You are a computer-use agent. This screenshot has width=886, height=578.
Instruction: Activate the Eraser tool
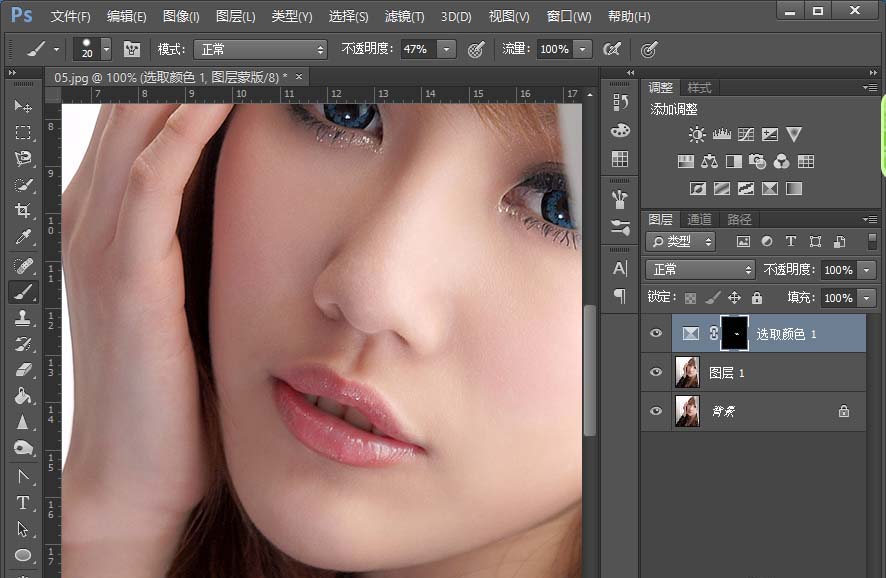click(23, 370)
